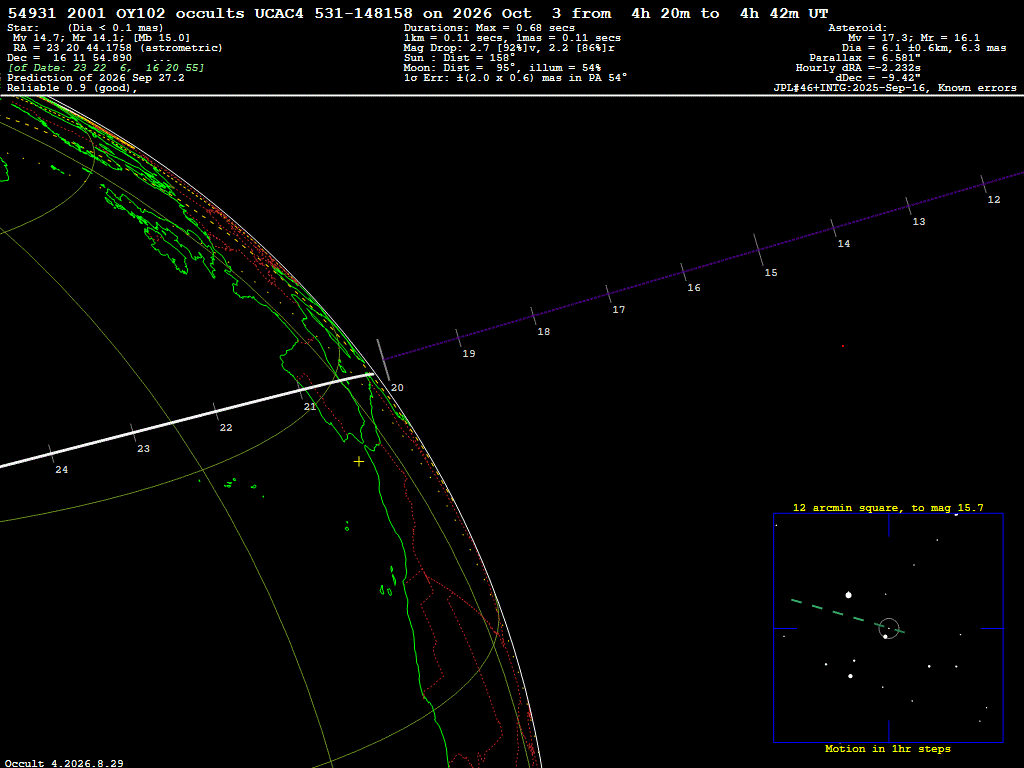Click the hour 17 tick label
The image size is (1024, 768).
tap(618, 310)
